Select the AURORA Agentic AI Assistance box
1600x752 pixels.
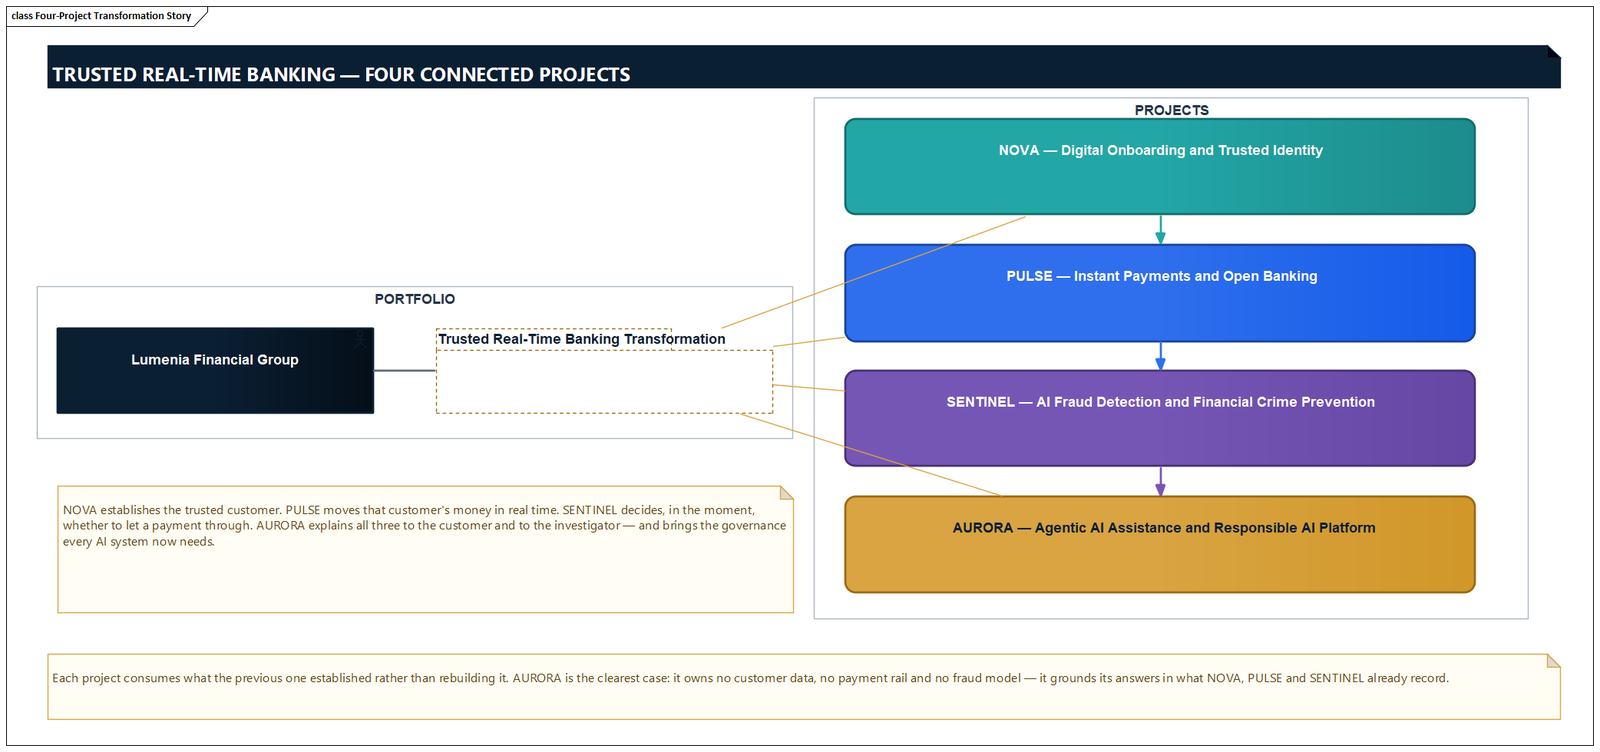click(x=1160, y=544)
